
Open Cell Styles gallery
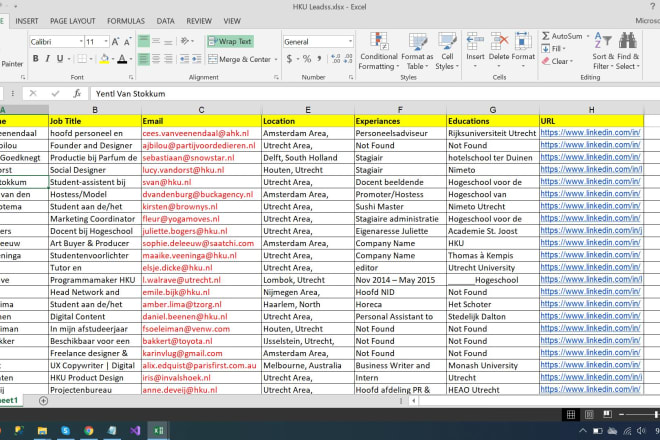tap(447, 51)
